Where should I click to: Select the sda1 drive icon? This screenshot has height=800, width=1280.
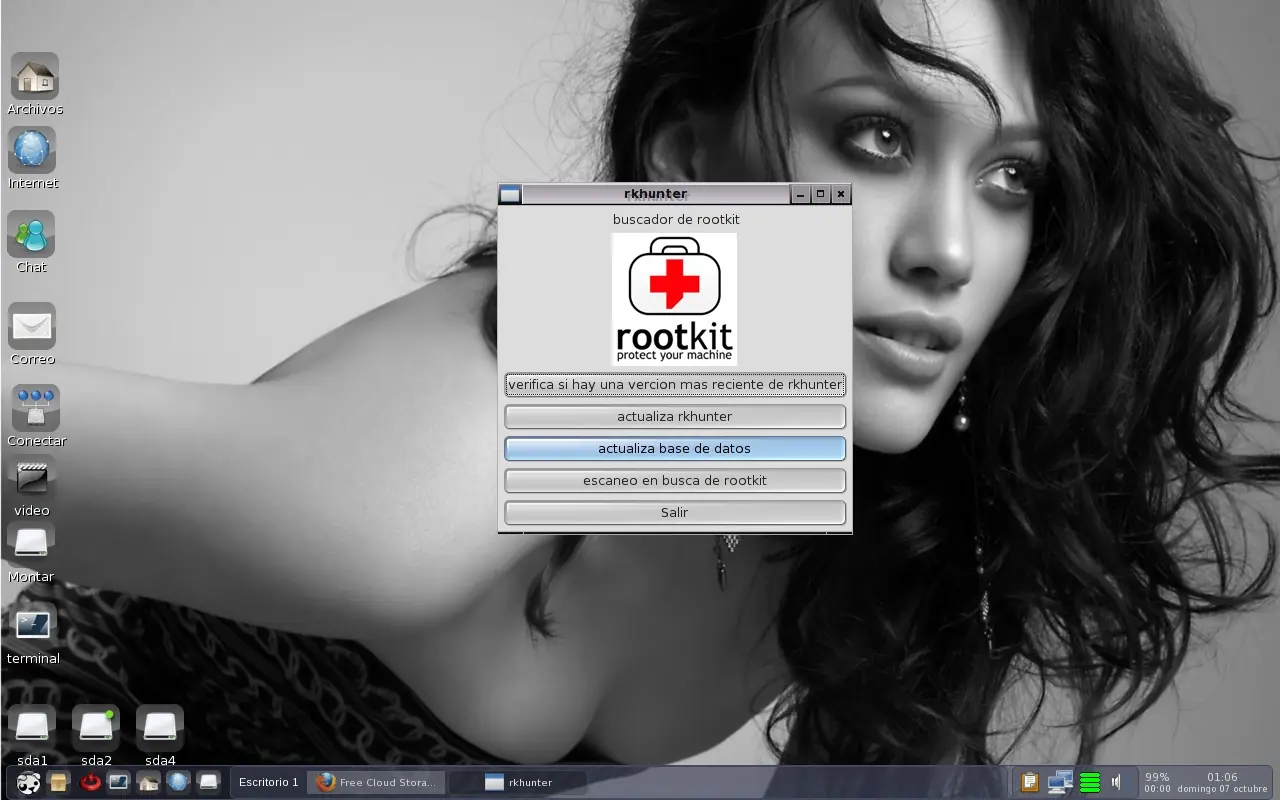32,727
